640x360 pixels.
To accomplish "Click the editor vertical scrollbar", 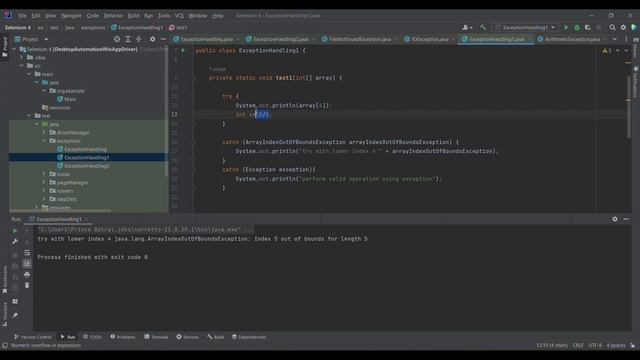I will pos(629,107).
